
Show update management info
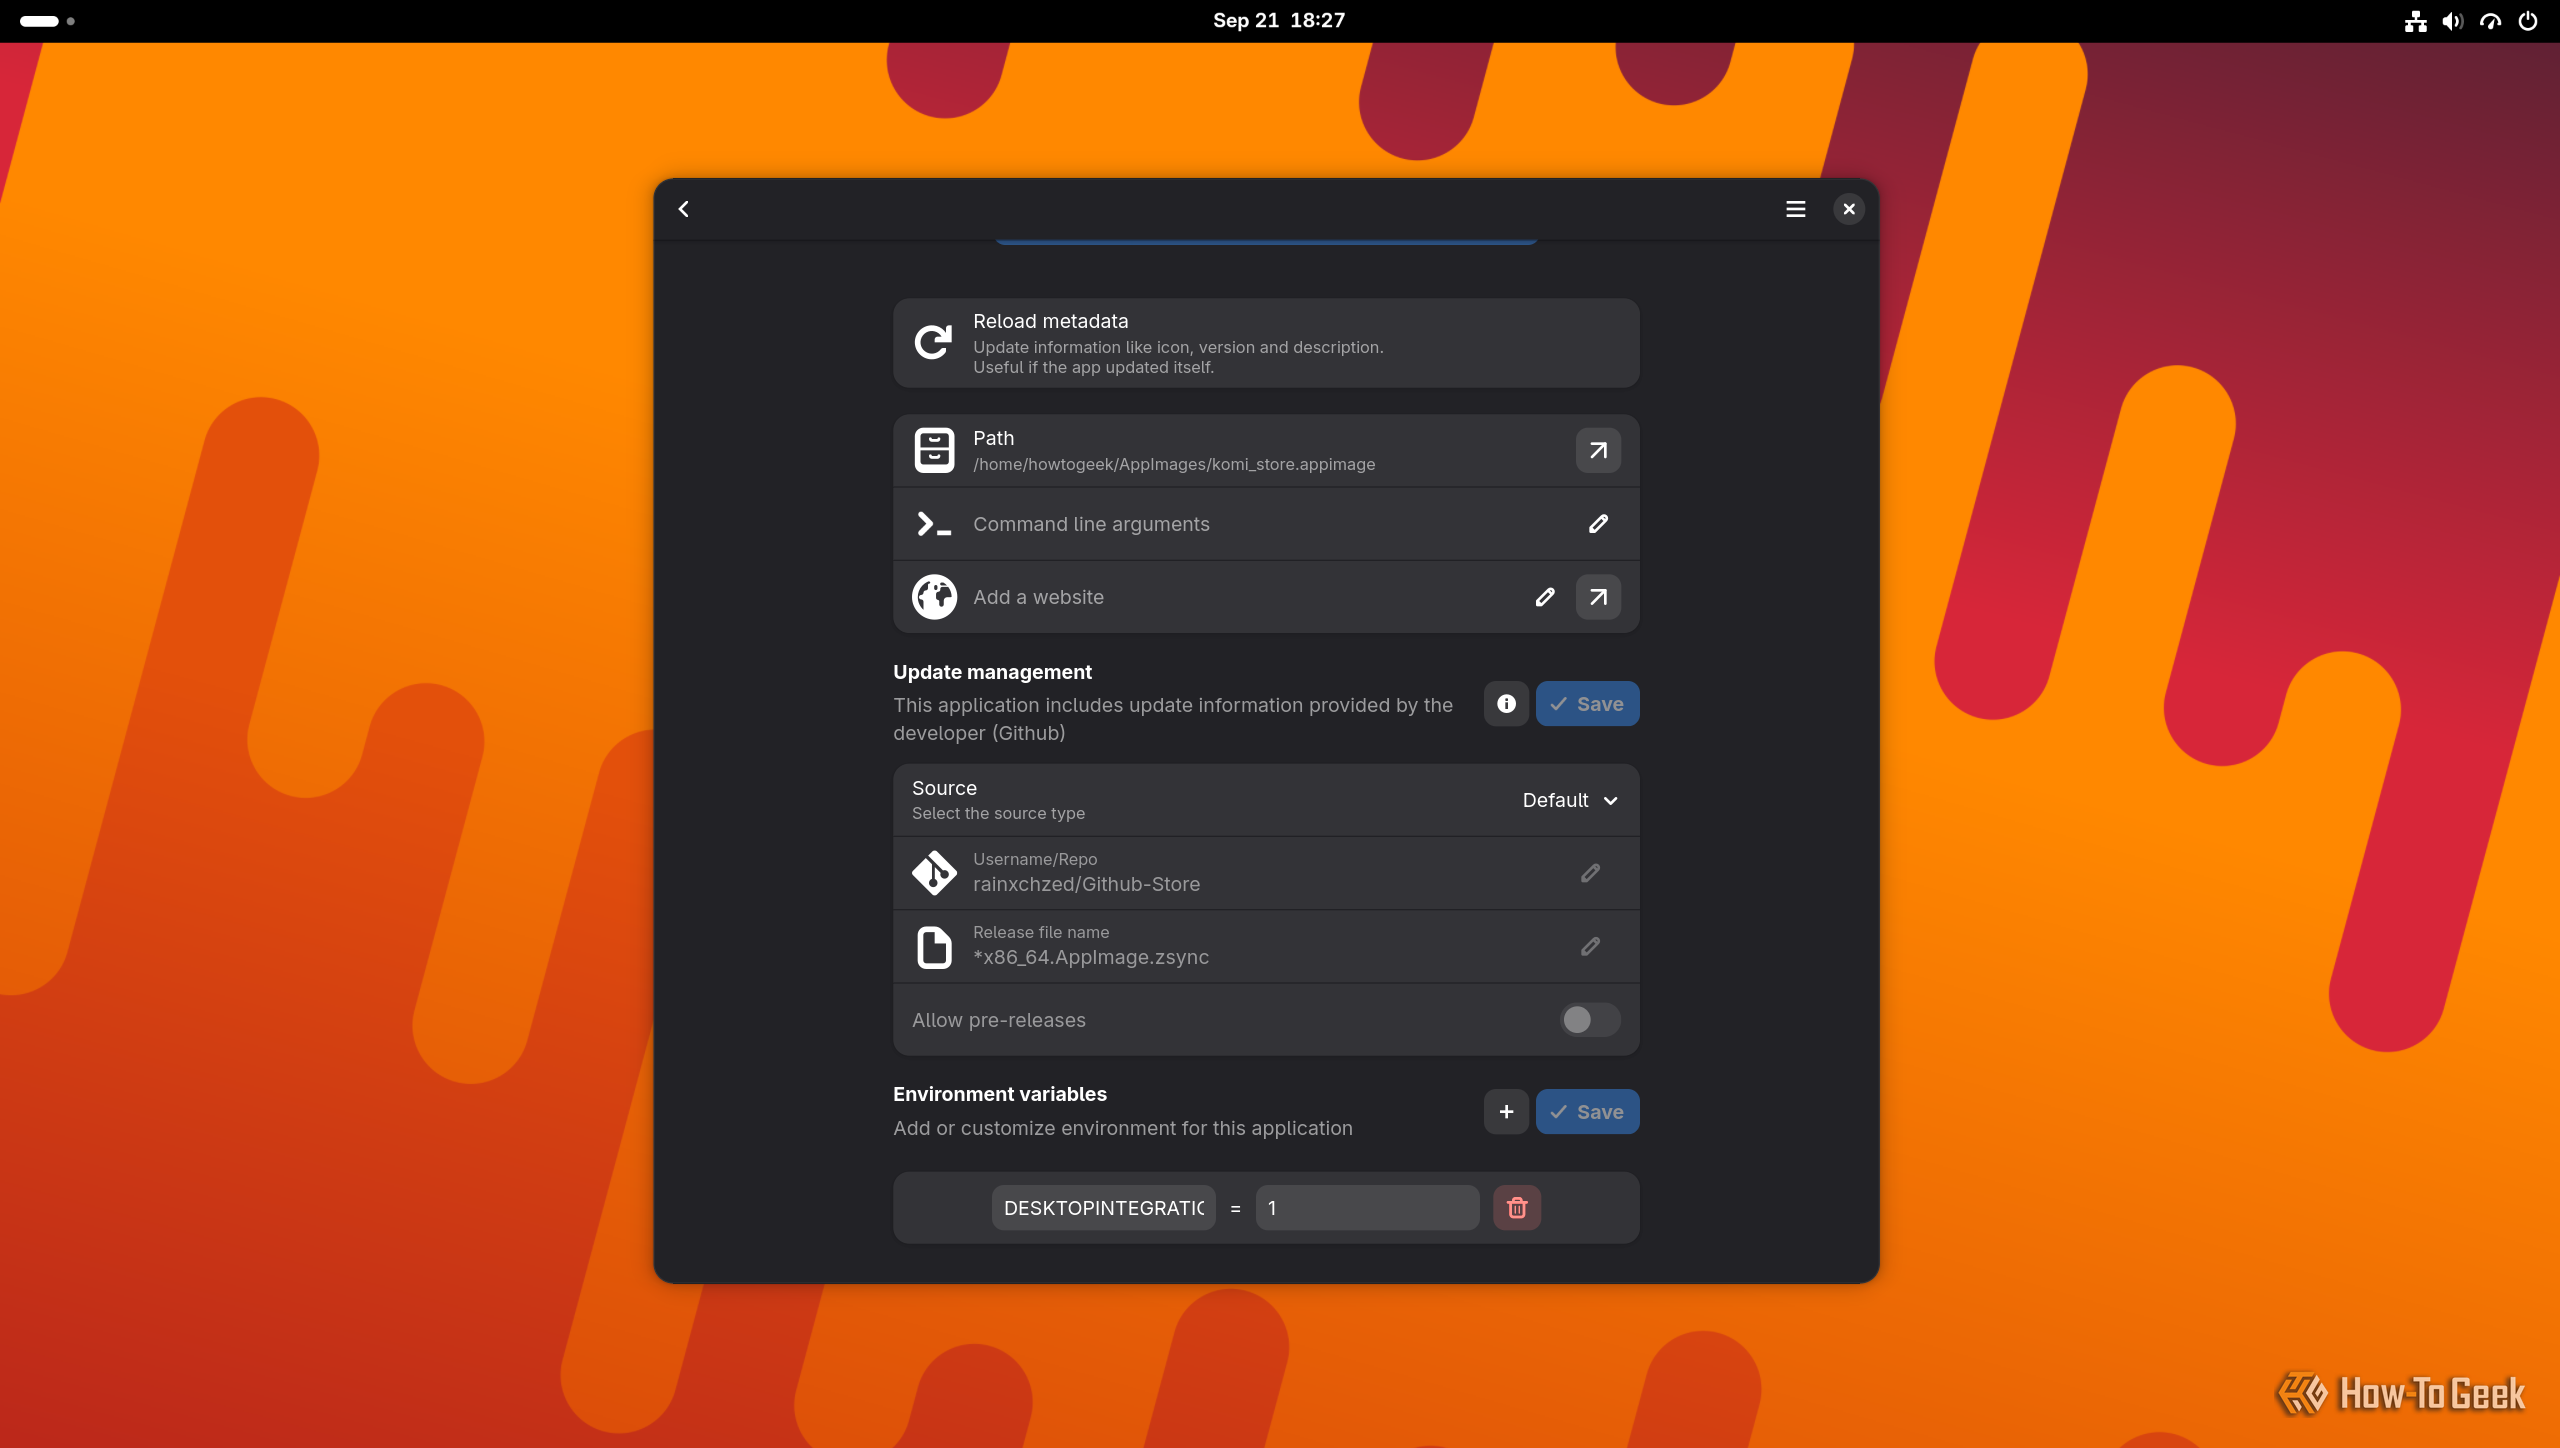tap(1506, 704)
